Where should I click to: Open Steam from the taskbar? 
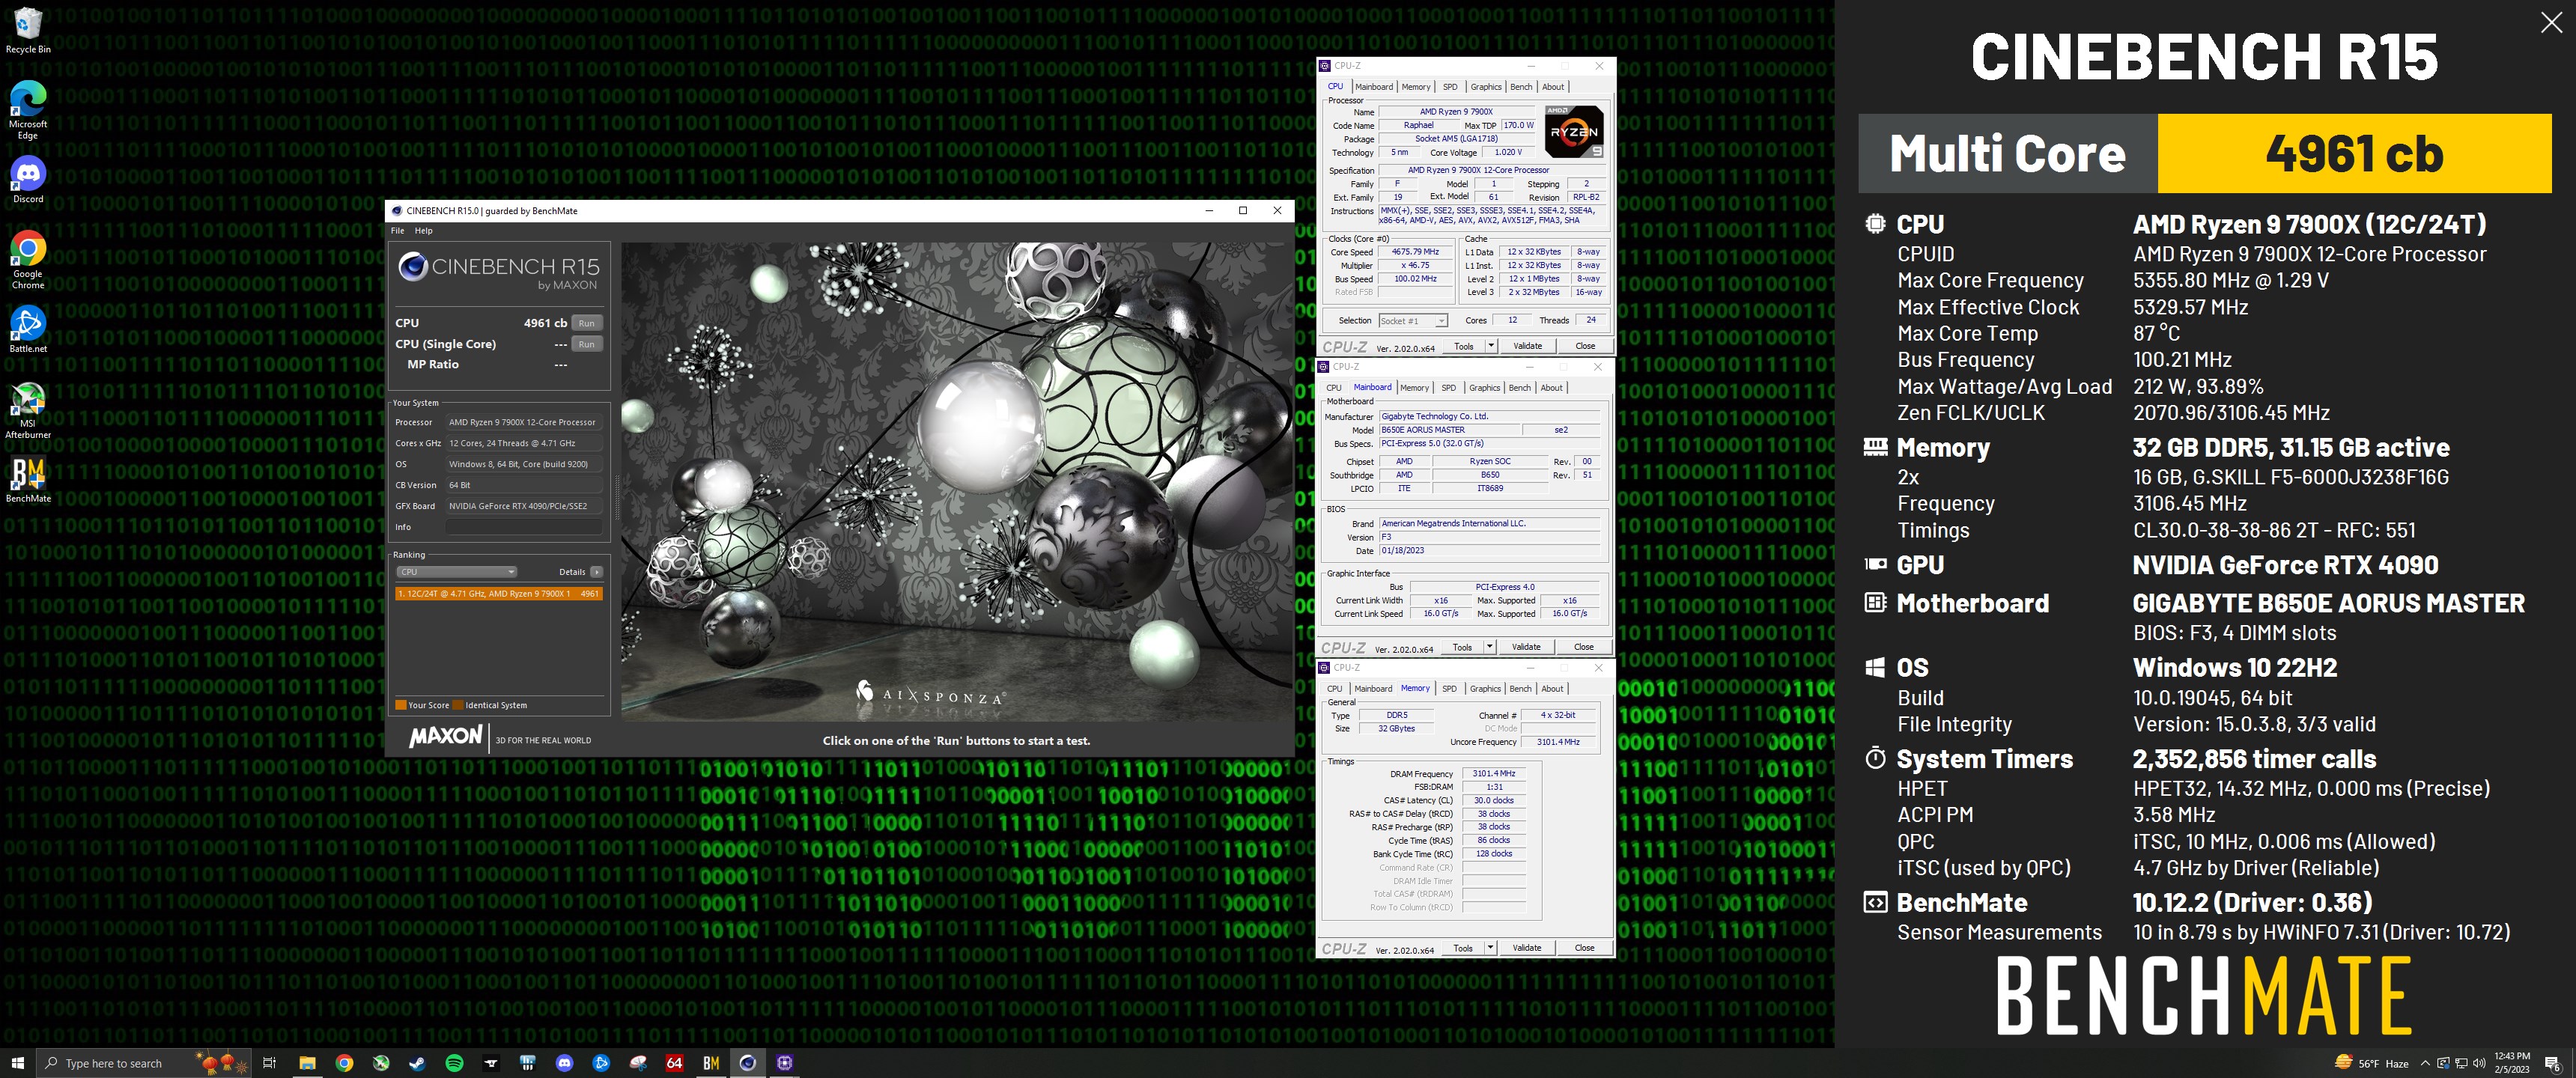417,1062
